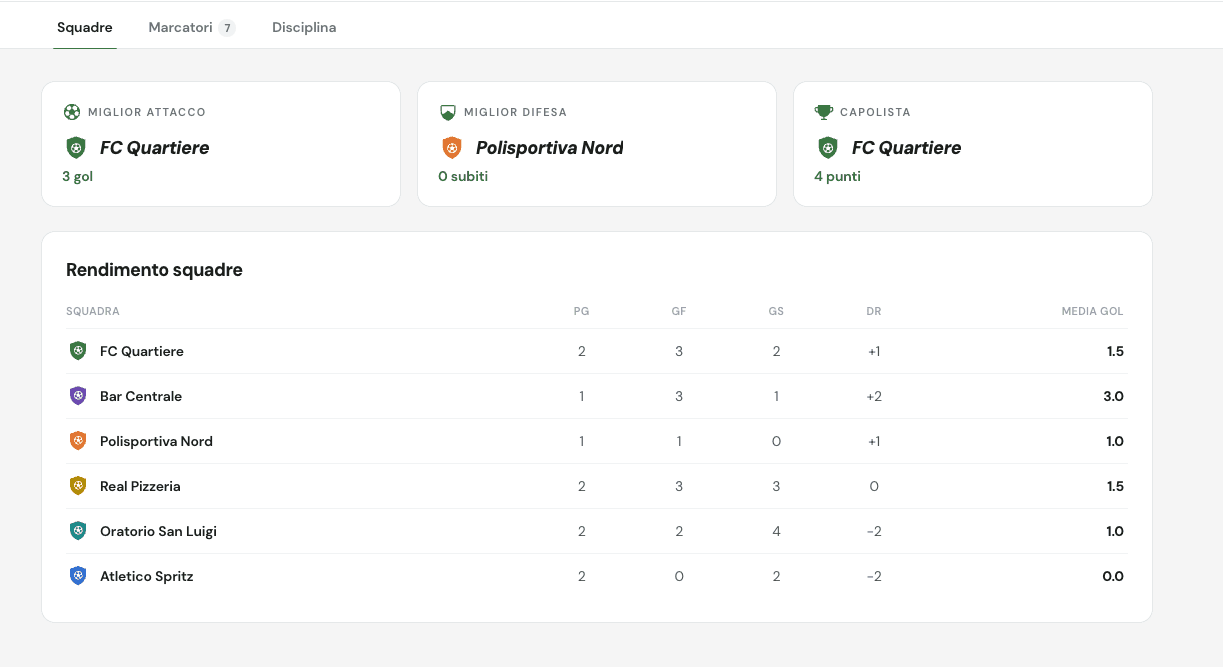This screenshot has height=667, width=1223.
Task: Click Oratorio San Luigi media gol 1.0
Action: pyautogui.click(x=1114, y=531)
